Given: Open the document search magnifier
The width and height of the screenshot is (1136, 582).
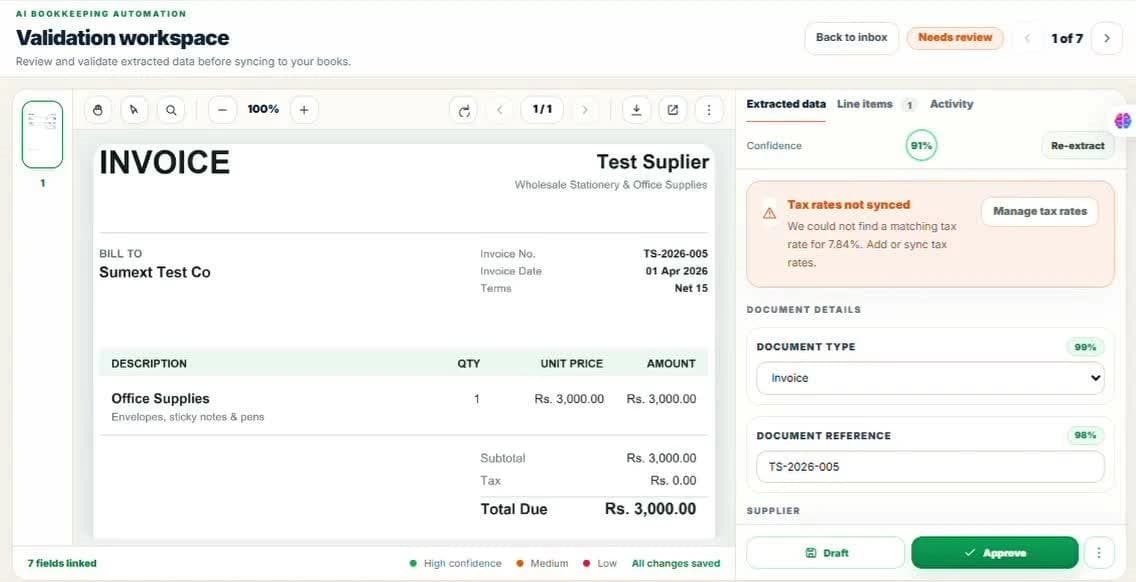Looking at the screenshot, I should (x=171, y=110).
